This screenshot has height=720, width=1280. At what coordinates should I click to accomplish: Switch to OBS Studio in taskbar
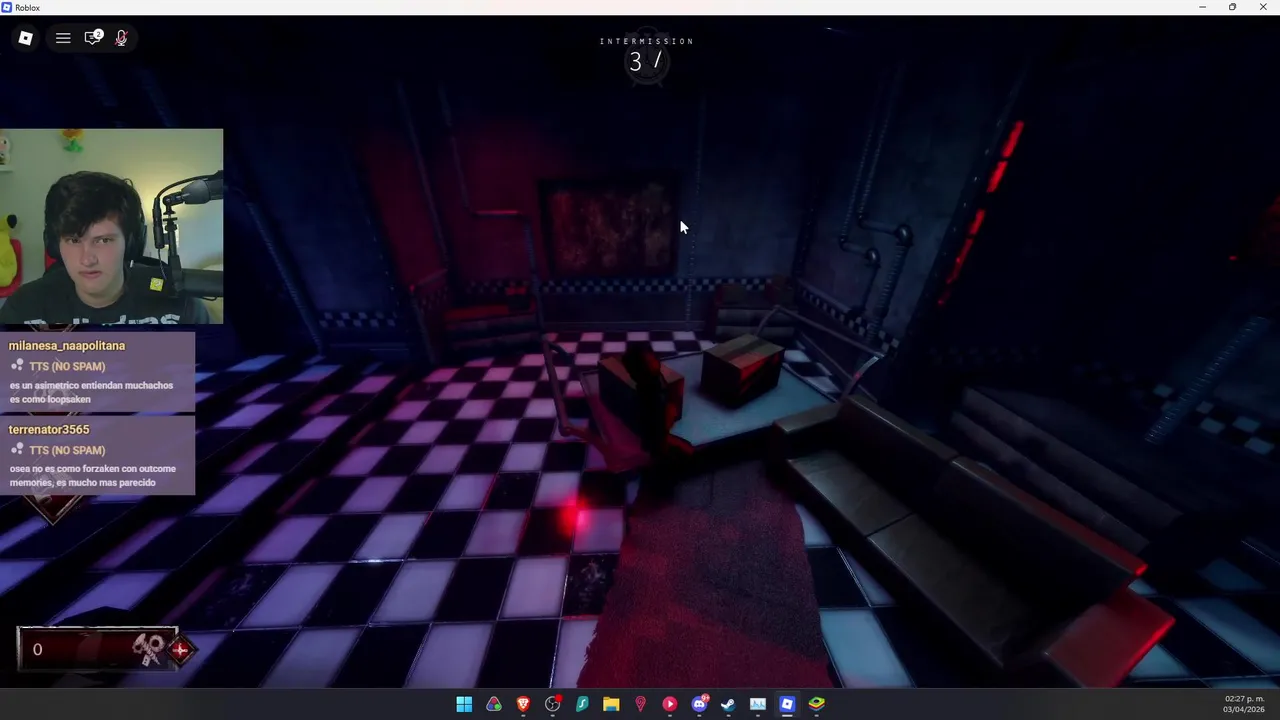tap(553, 704)
